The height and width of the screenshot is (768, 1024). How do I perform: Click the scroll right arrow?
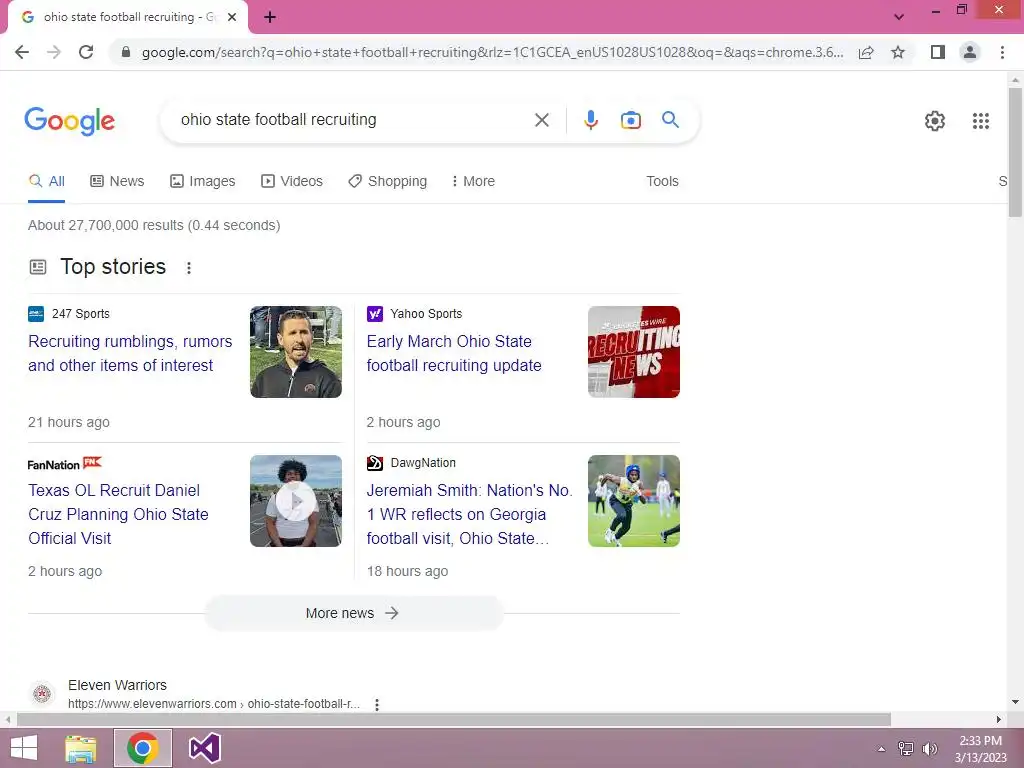[x=999, y=719]
